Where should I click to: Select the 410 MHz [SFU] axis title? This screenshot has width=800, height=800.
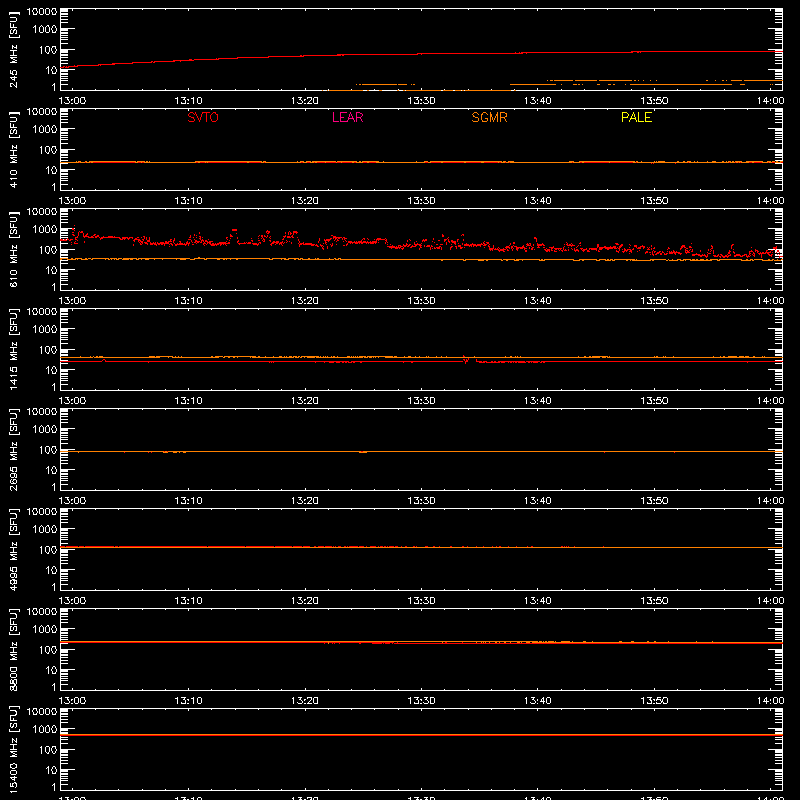[13, 149]
